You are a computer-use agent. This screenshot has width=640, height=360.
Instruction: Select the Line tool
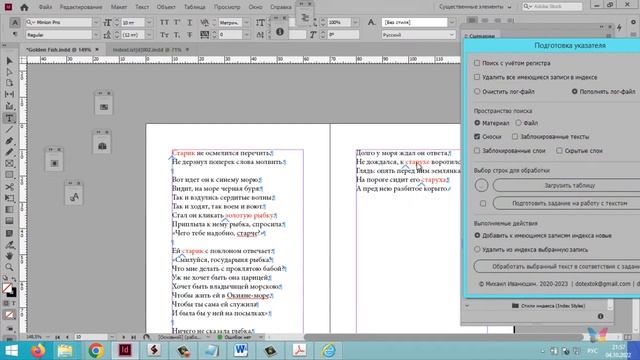(x=9, y=129)
